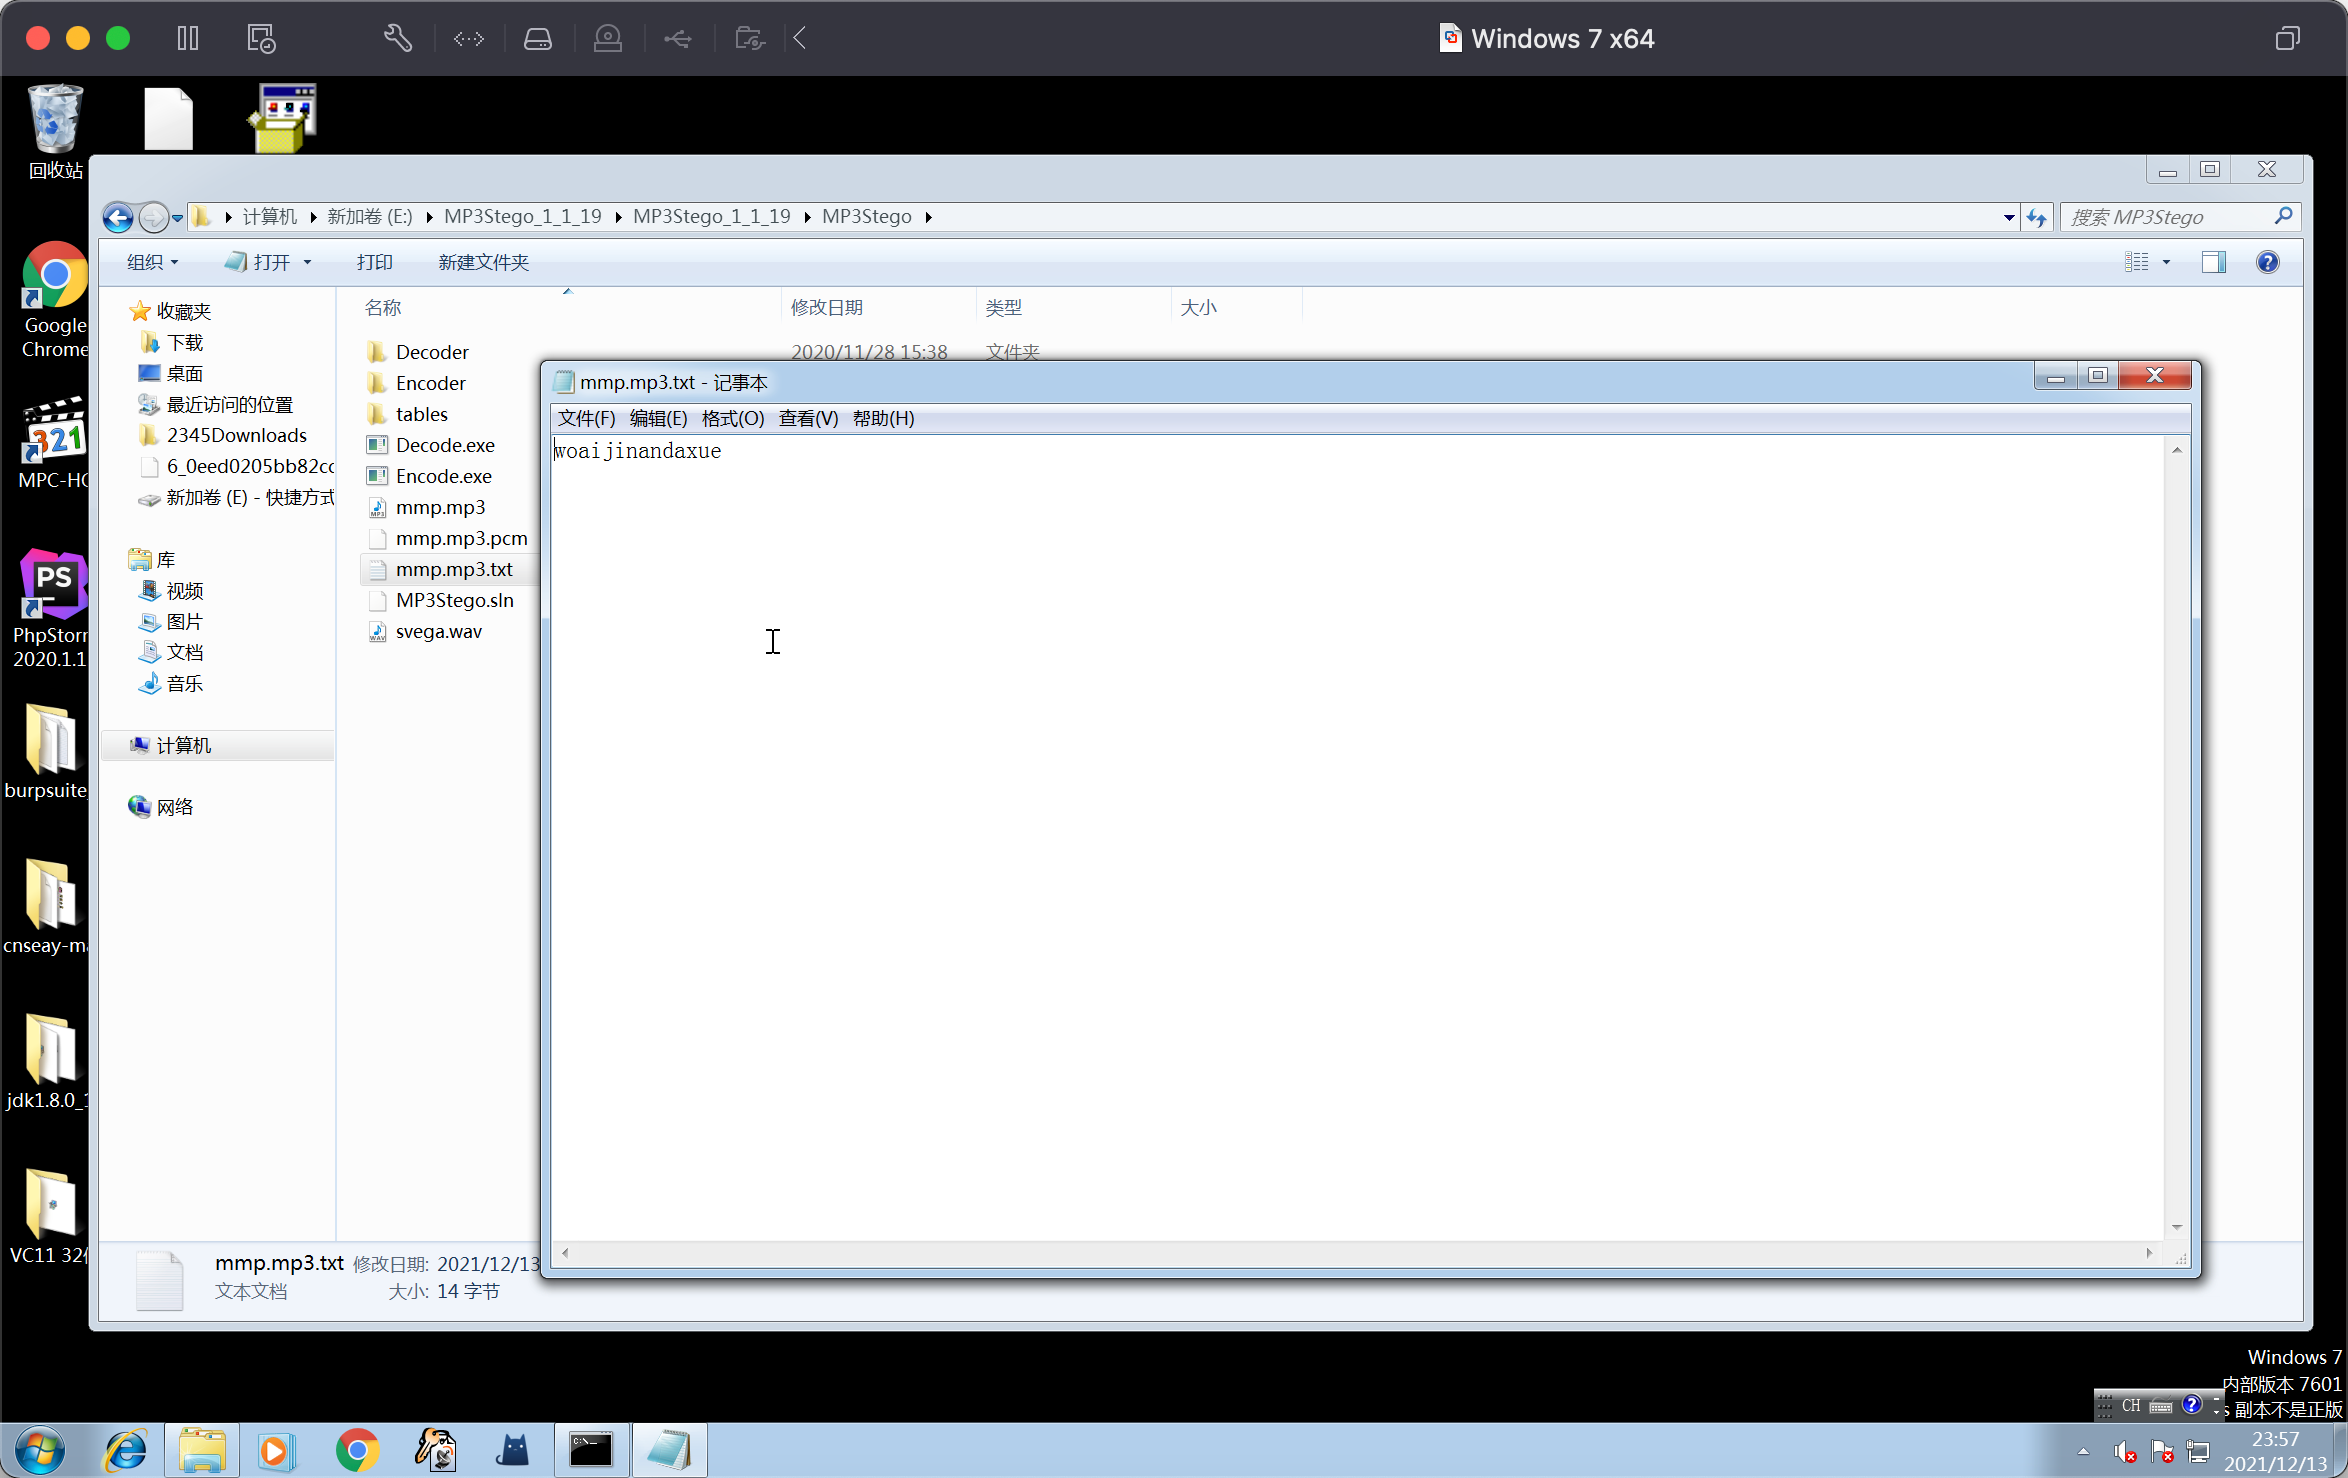Image resolution: width=2348 pixels, height=1478 pixels.
Task: Collapse the VM toolbar chevron
Action: click(x=800, y=38)
